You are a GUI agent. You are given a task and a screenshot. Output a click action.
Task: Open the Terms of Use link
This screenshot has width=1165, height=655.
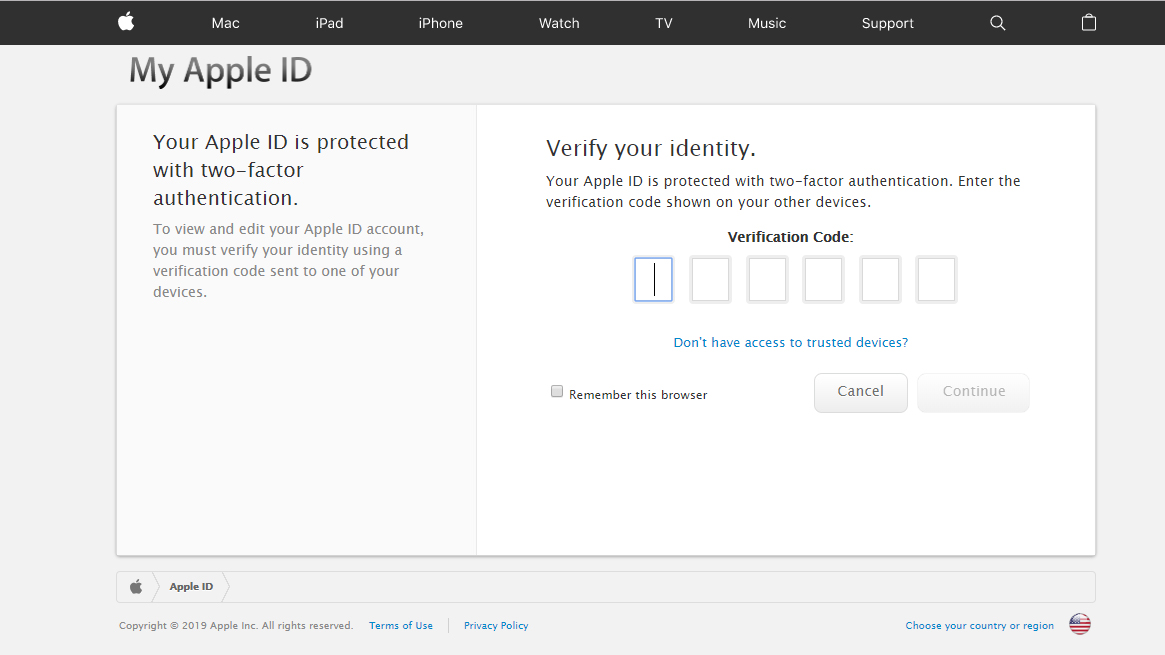pos(400,625)
